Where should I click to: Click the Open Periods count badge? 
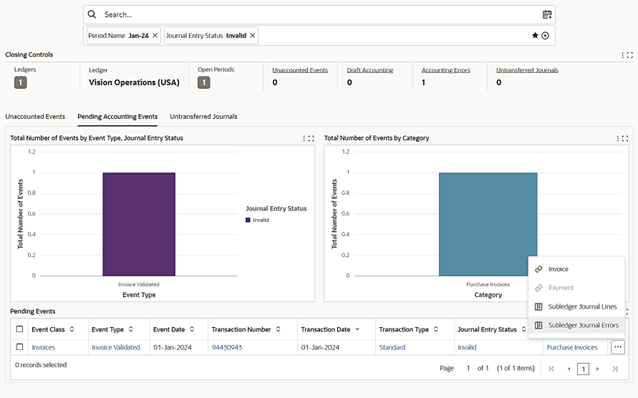point(204,83)
